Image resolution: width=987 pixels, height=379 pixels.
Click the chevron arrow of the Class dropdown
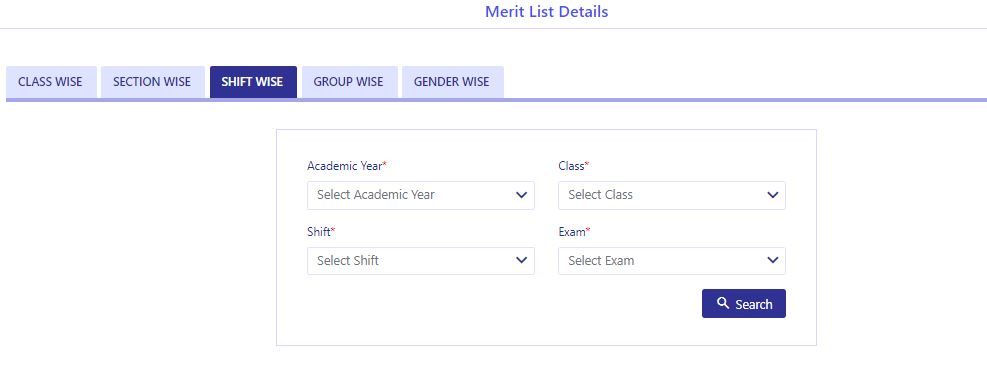(772, 195)
